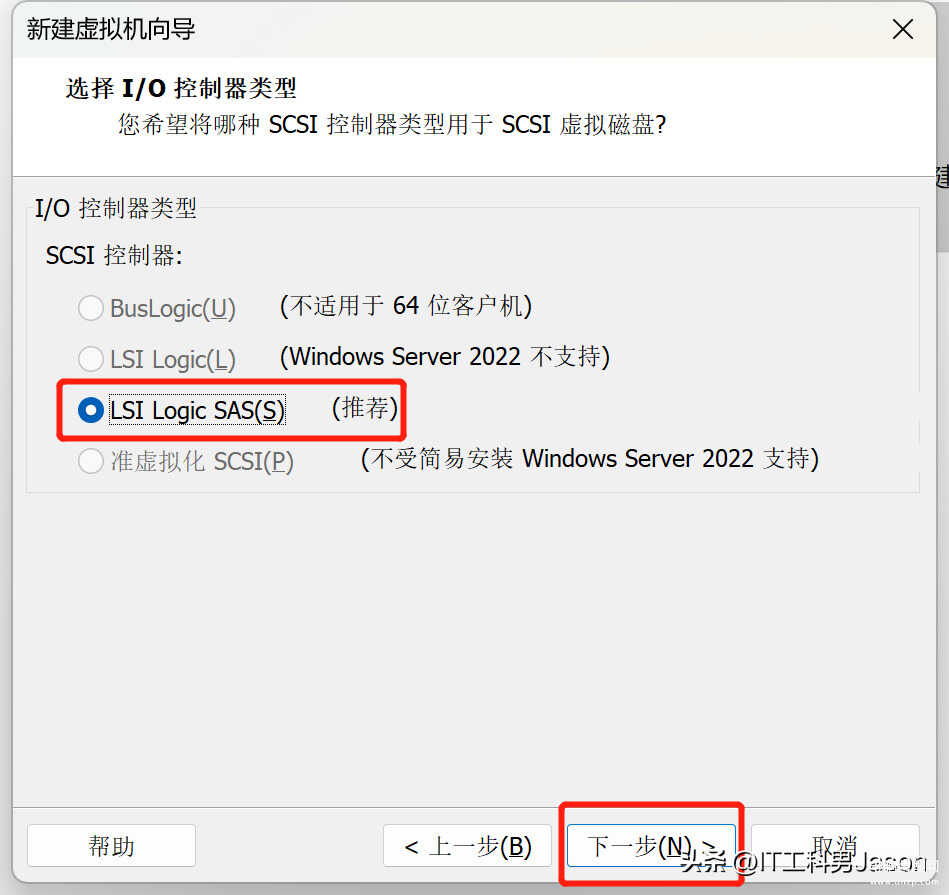
Task: Click the (推荐) recommendation text
Action: (365, 408)
